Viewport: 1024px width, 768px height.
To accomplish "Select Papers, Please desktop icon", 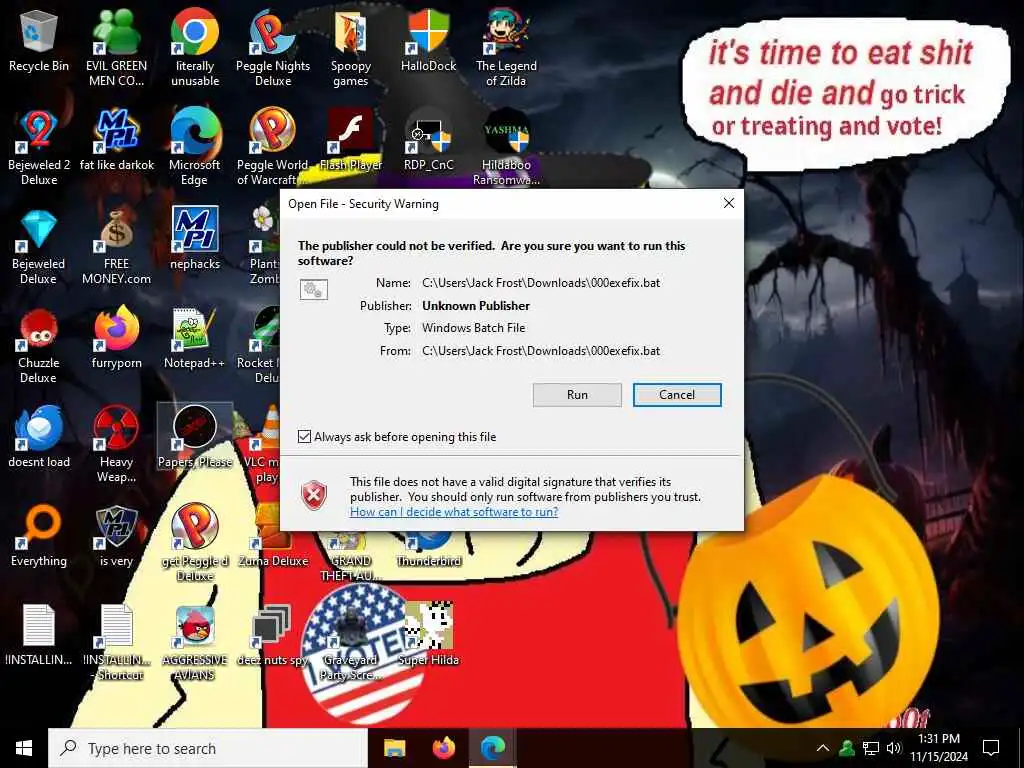I will [x=195, y=436].
